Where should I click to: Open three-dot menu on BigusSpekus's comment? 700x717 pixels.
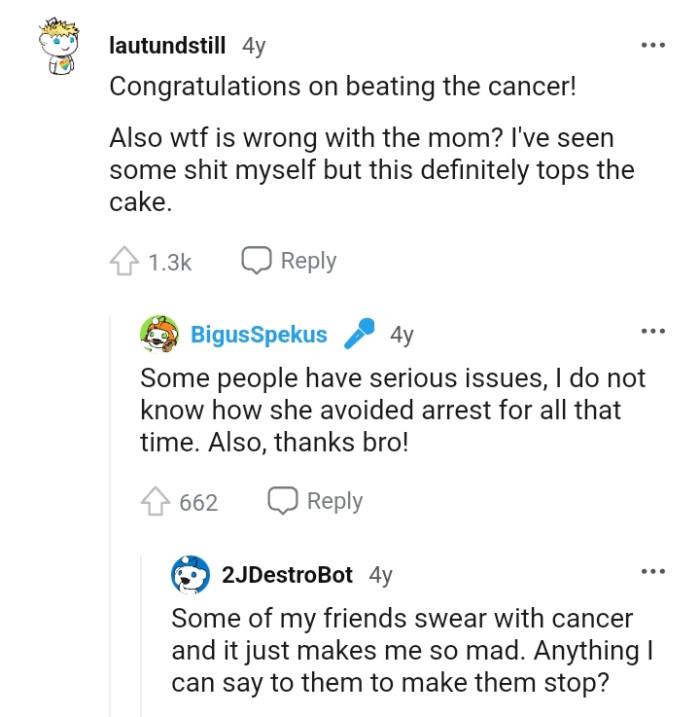coord(653,331)
